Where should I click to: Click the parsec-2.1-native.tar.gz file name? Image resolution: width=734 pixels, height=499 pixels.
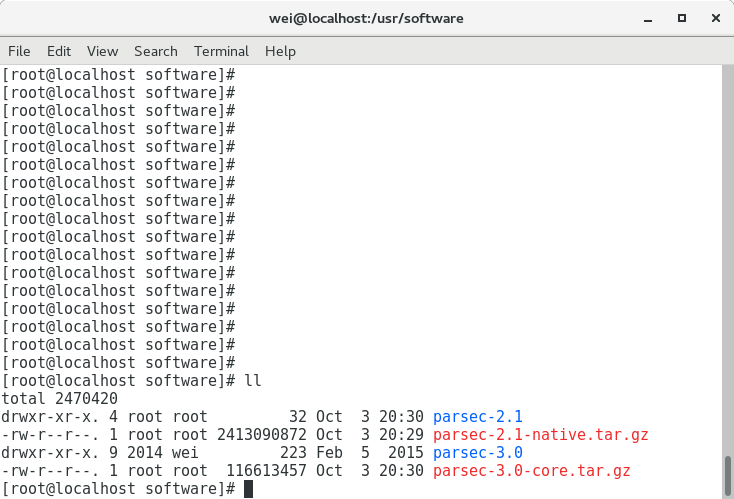[x=541, y=434]
